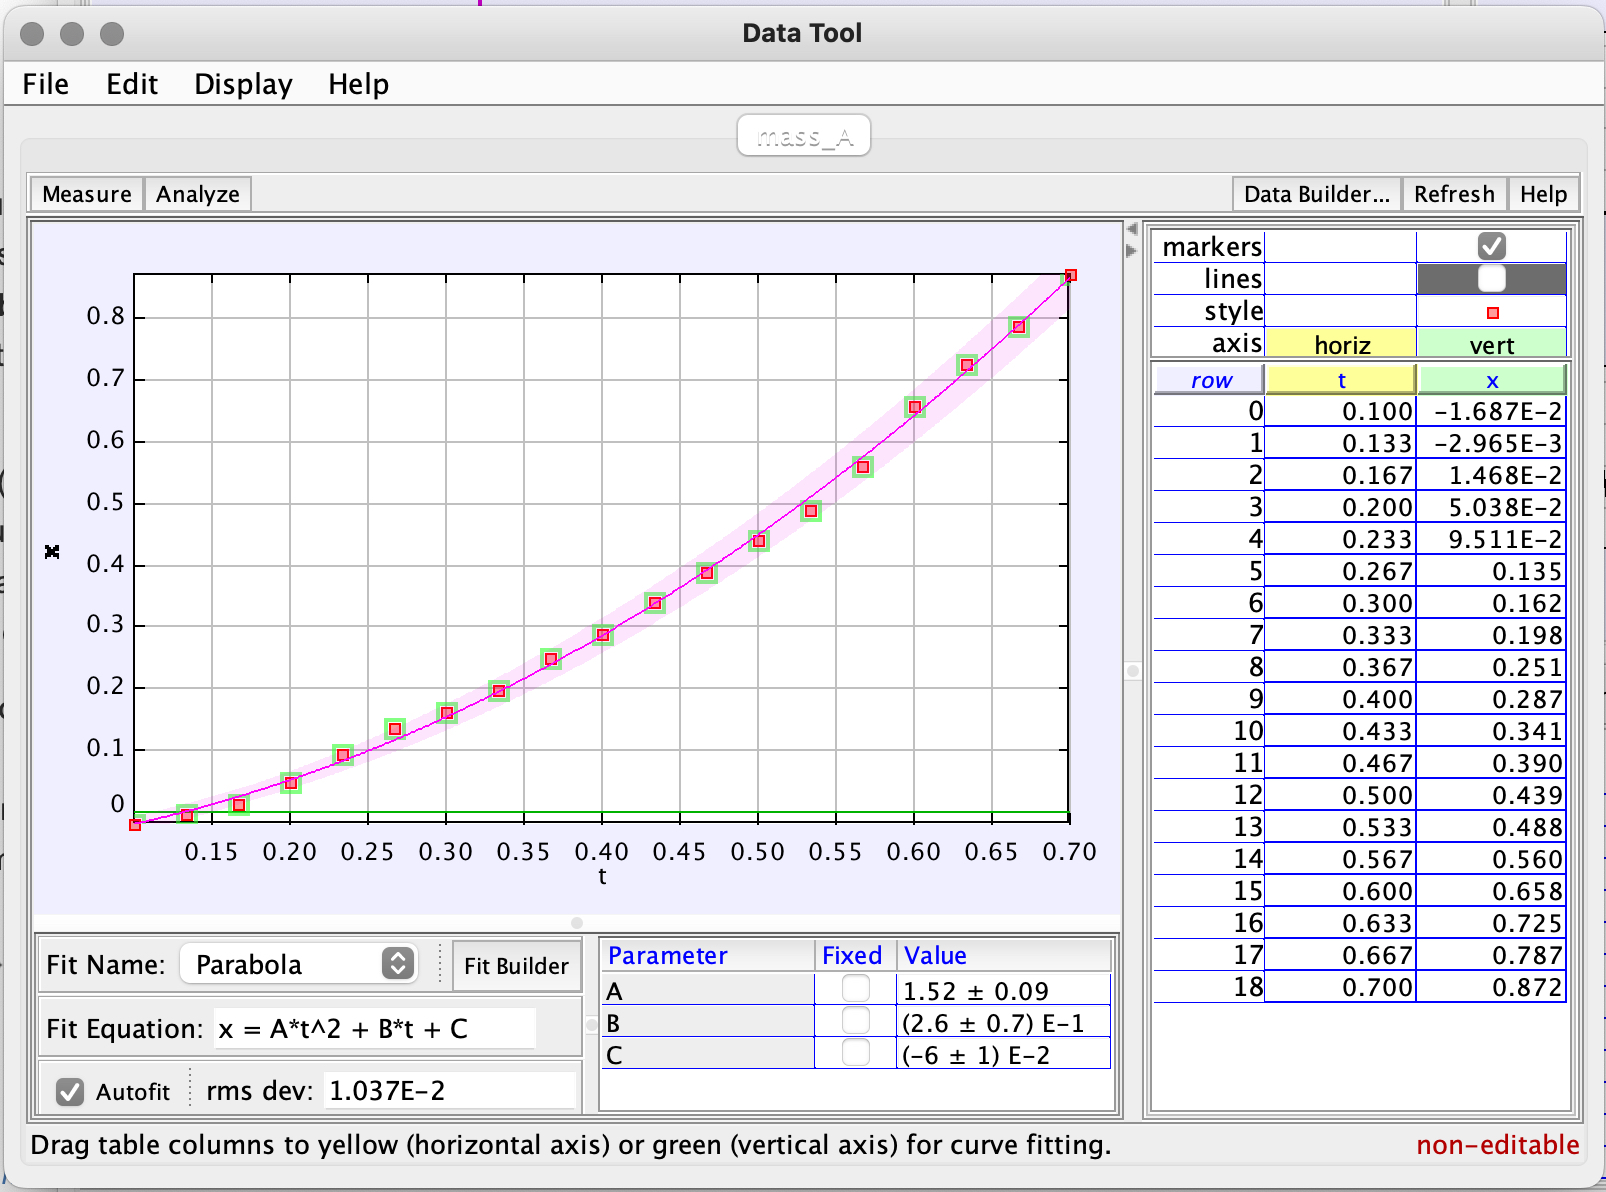Toggle the markers checkbox
This screenshot has height=1192, width=1606.
point(1491,246)
